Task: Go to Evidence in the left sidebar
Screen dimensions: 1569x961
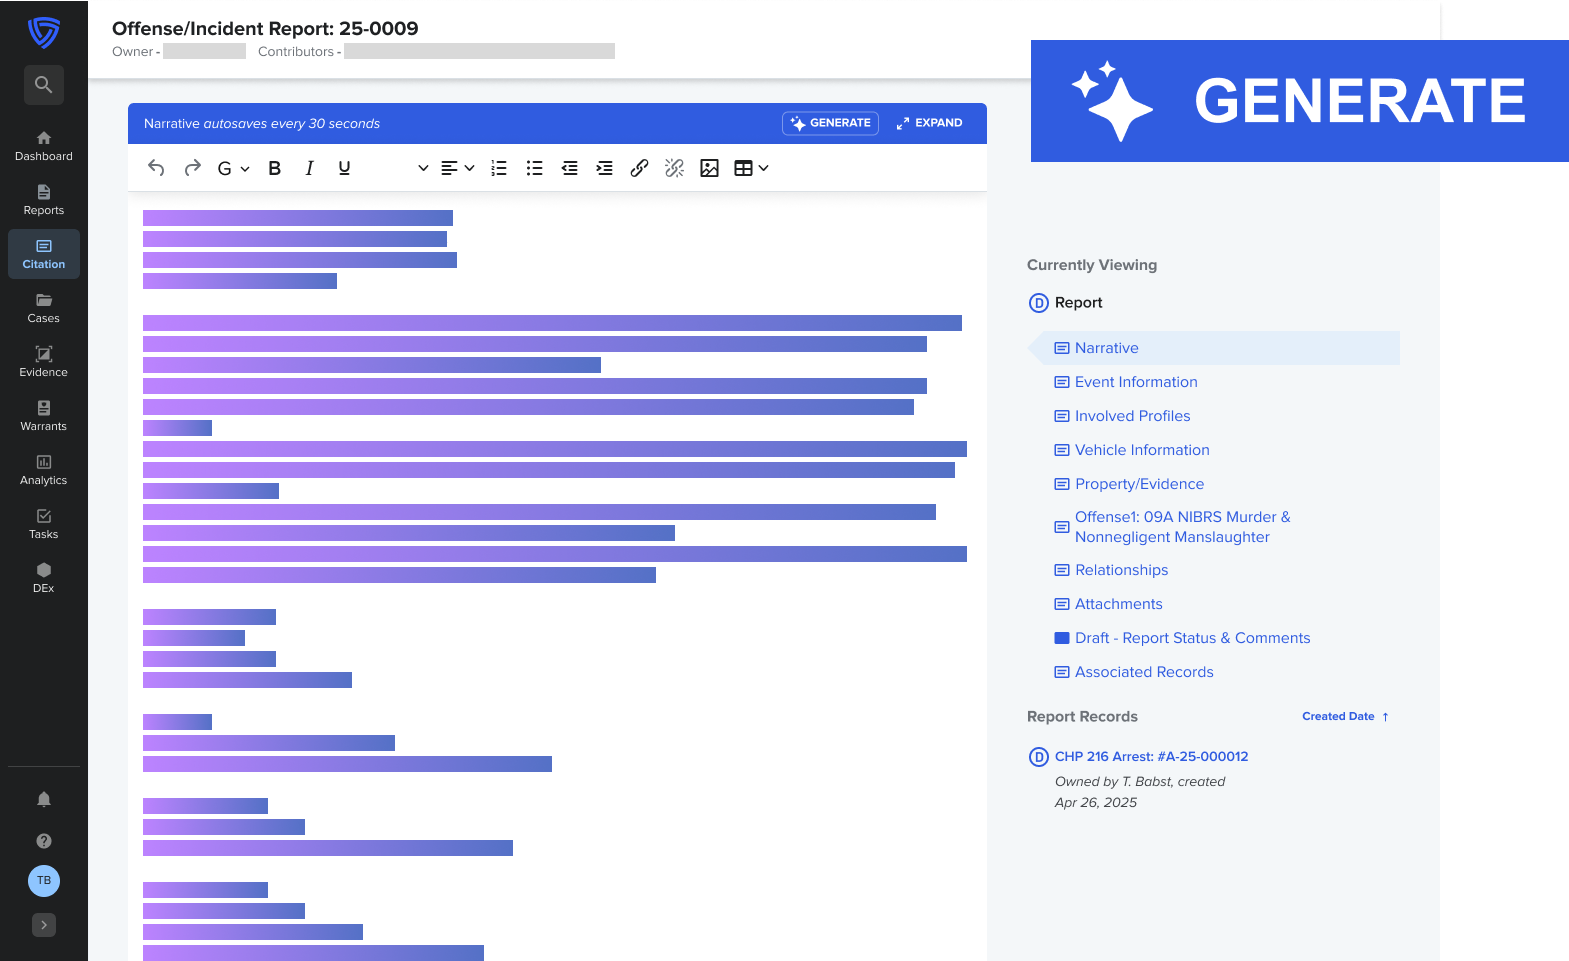Action: [x=44, y=362]
